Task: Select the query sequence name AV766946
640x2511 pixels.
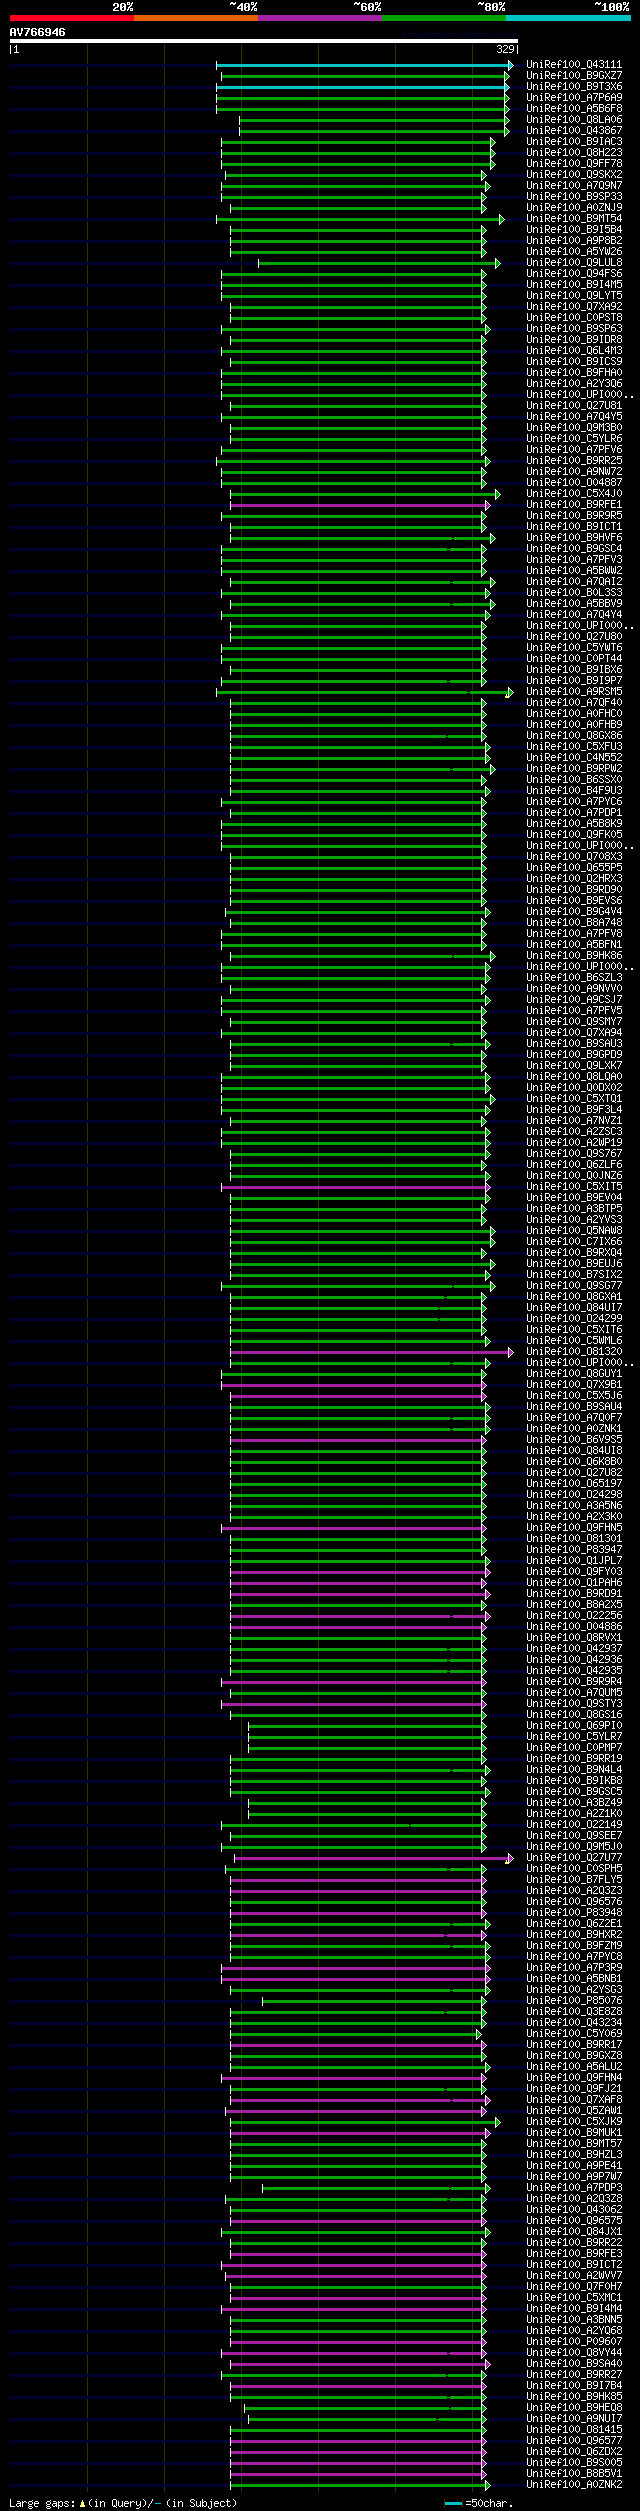Action: point(38,32)
